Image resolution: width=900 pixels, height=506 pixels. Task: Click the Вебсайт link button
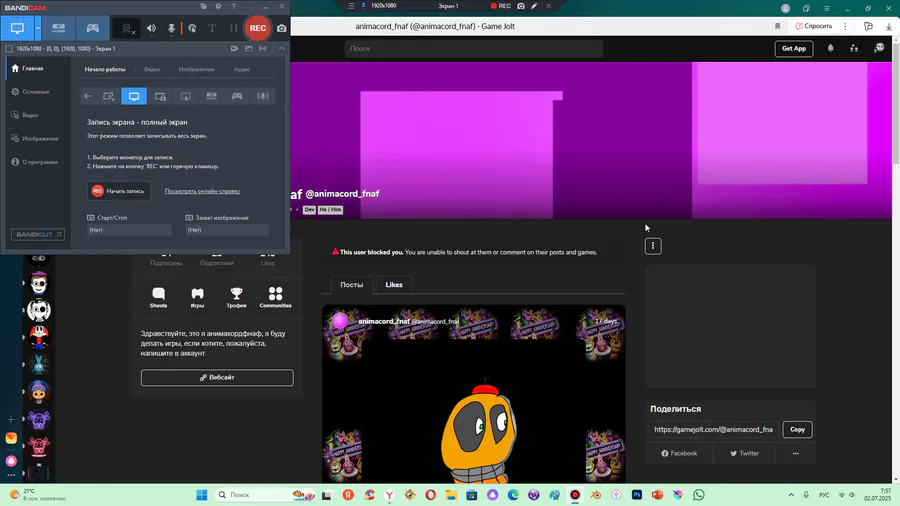(217, 377)
